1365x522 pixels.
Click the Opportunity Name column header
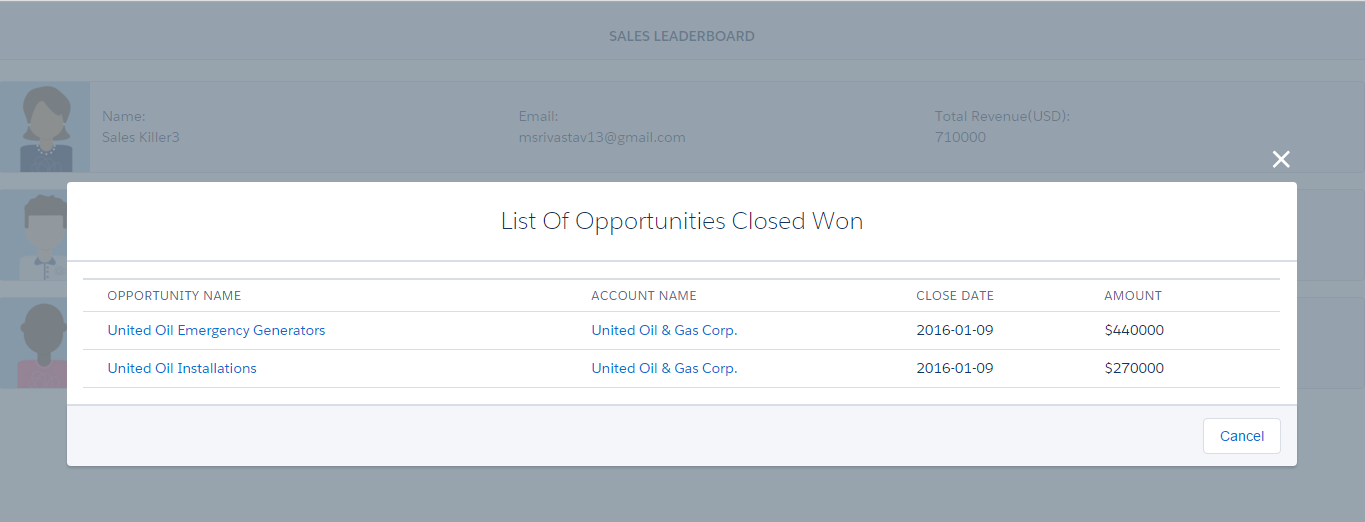click(174, 295)
